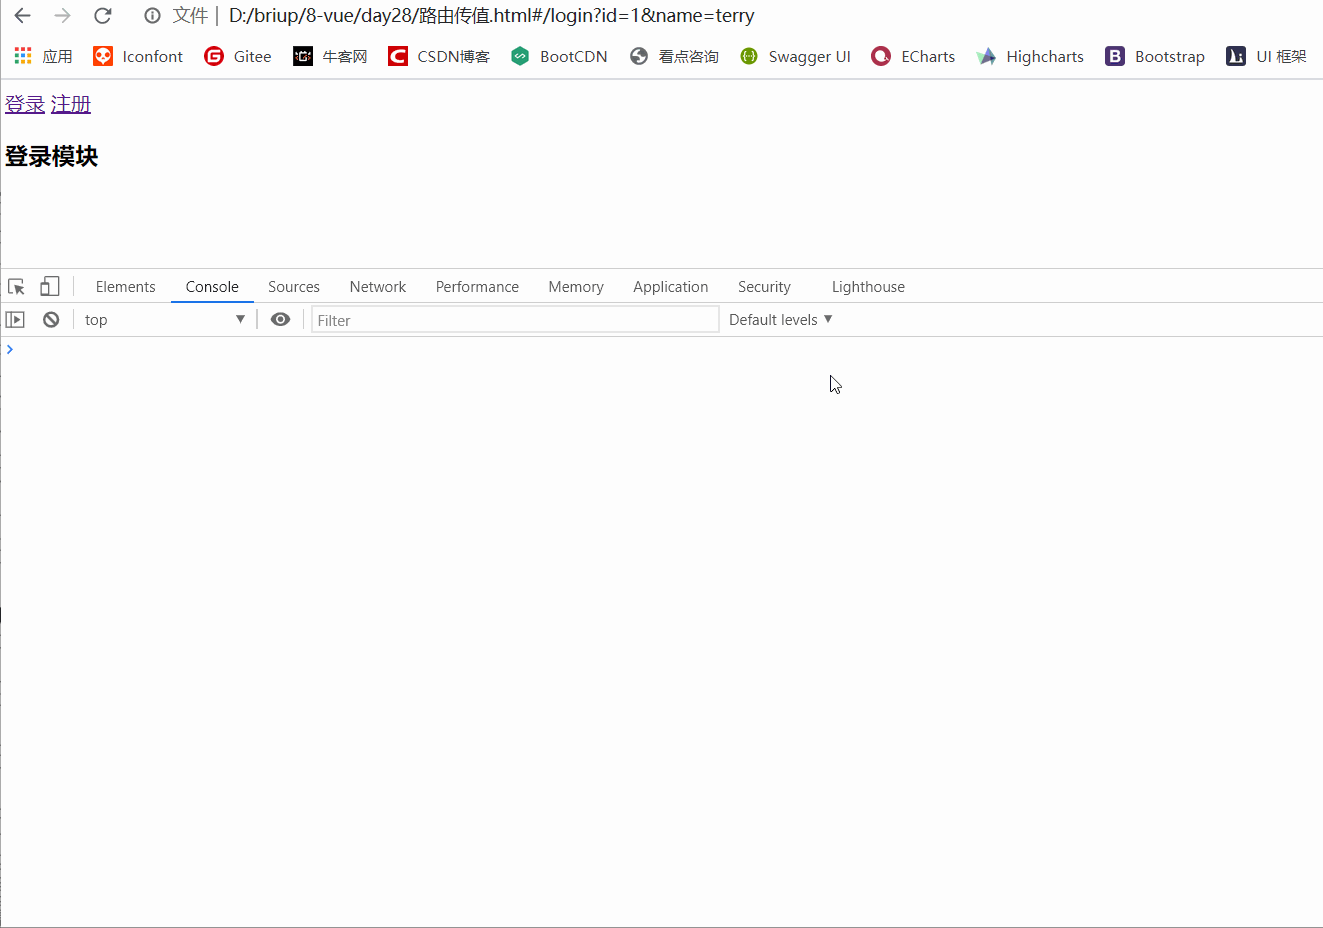The image size is (1323, 928).
Task: Switch to the Security tab
Action: [x=764, y=287]
